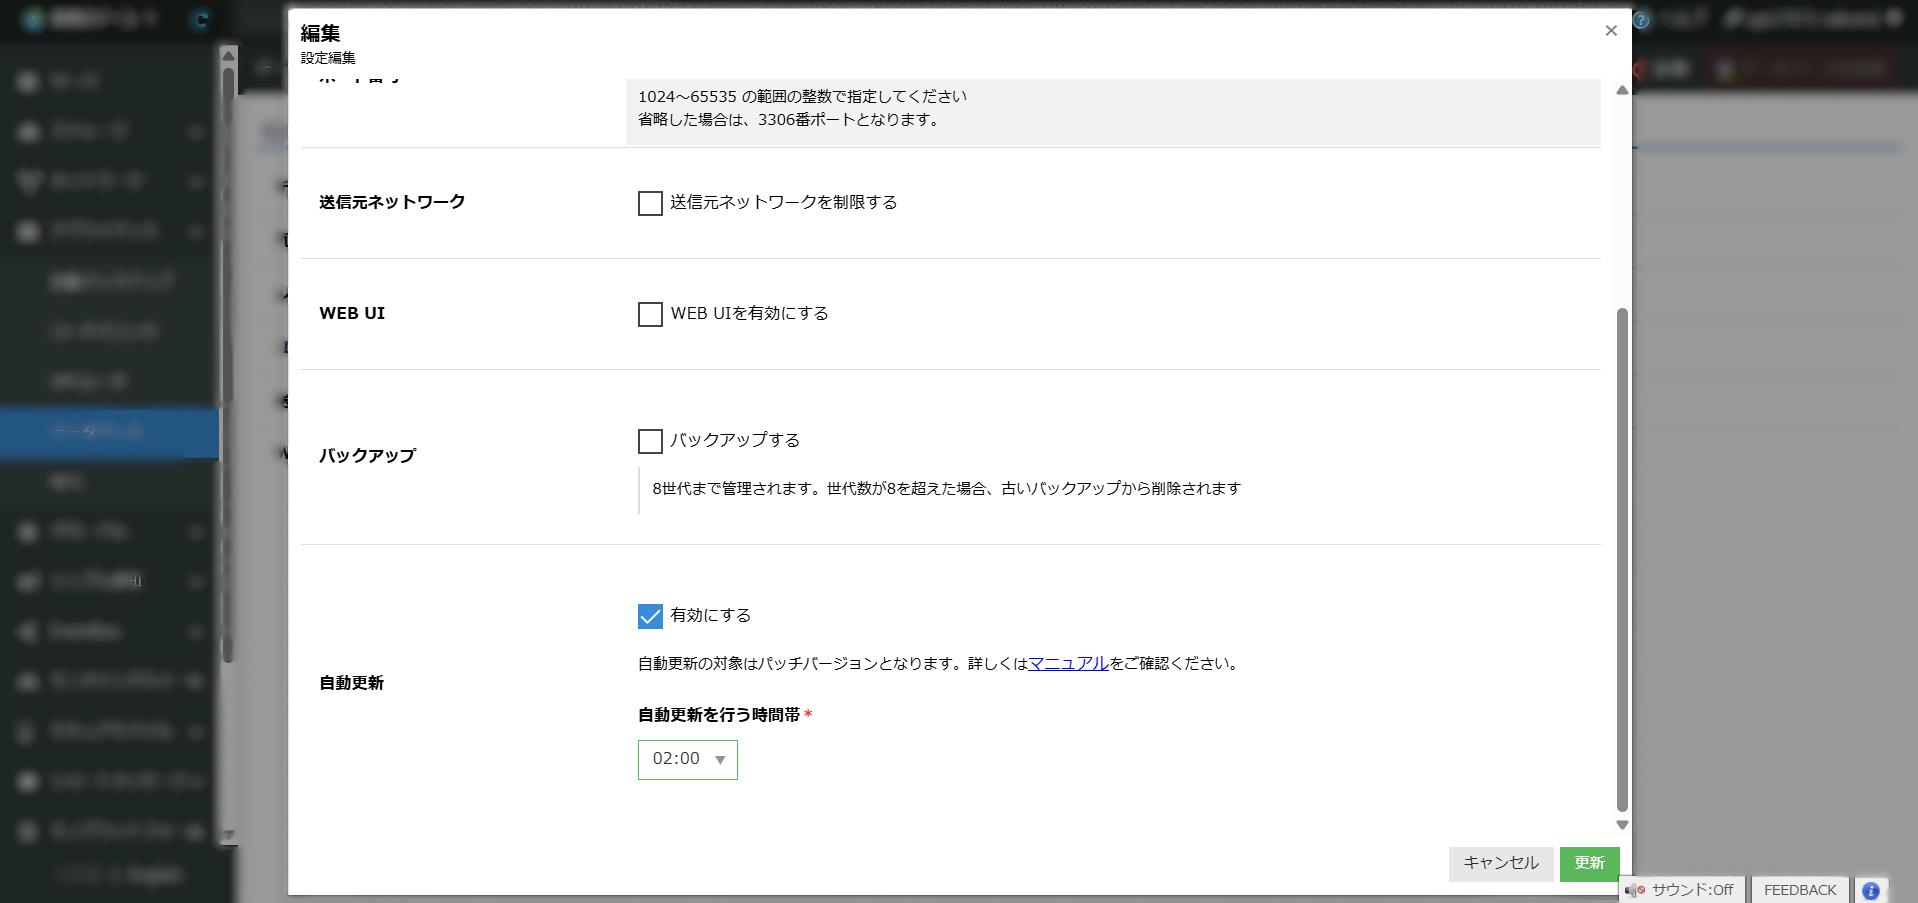This screenshot has width=1918, height=903.
Task: Tick the バックアップする checkbox
Action: tap(650, 441)
